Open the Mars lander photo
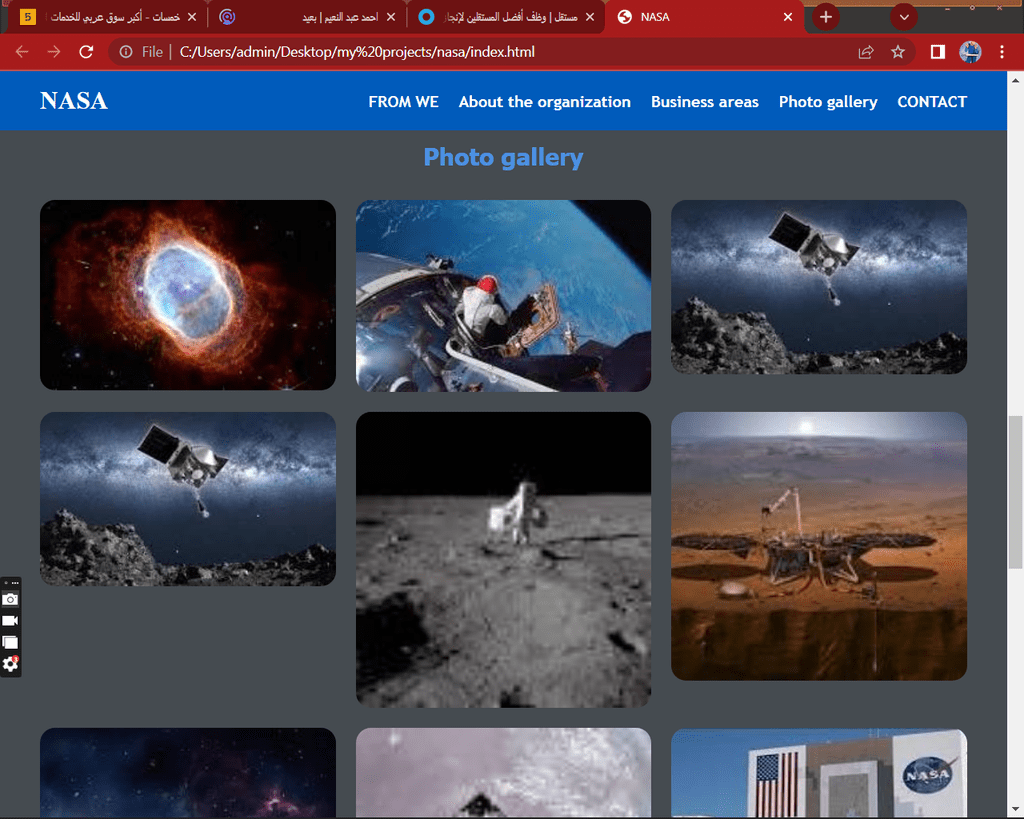This screenshot has width=1024, height=819. 819,546
